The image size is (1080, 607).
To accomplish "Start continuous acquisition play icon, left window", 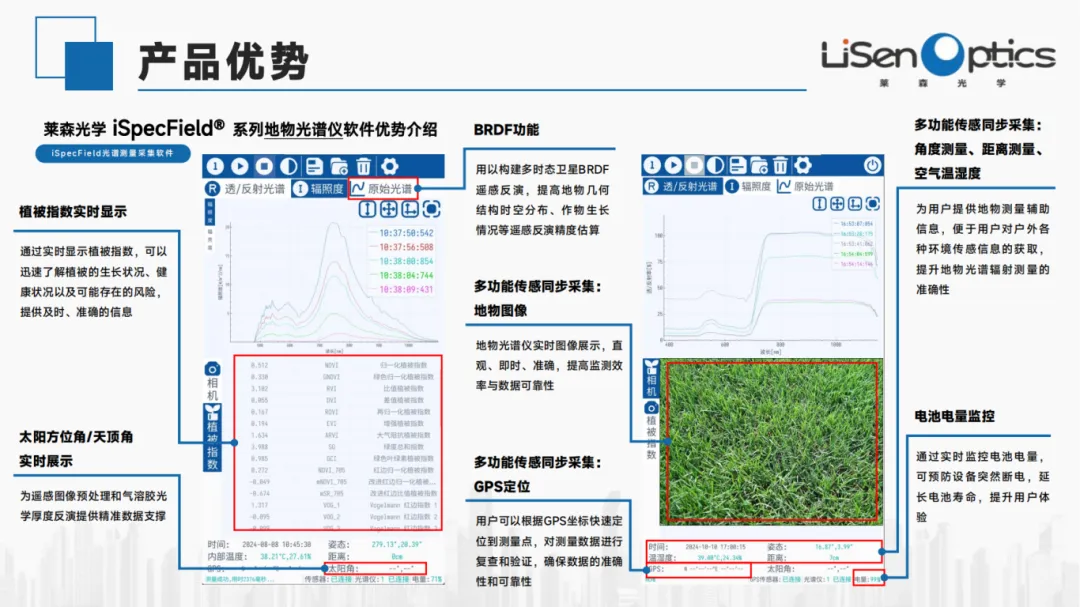I will [240, 166].
